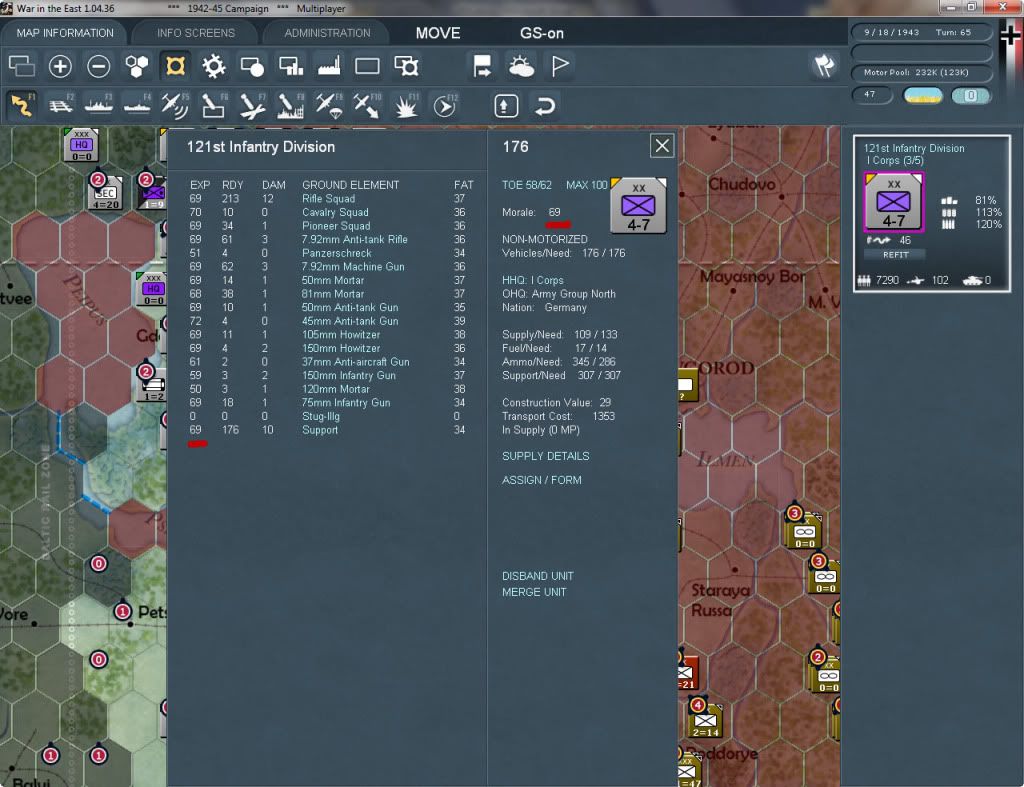Click the Assign / Form link
This screenshot has height=787, width=1024.
(541, 480)
